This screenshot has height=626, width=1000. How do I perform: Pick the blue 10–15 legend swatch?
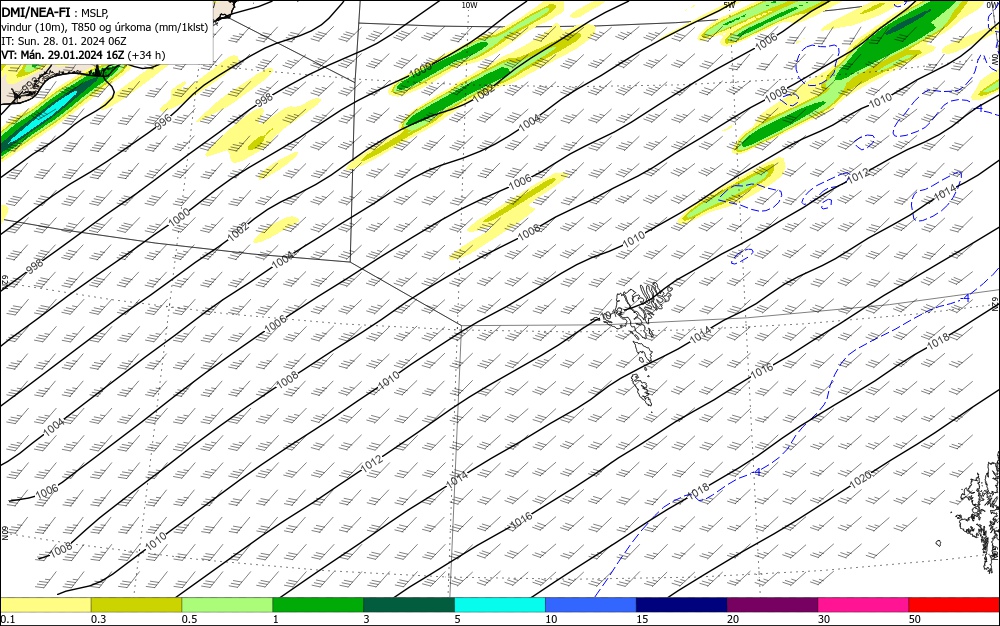pyautogui.click(x=591, y=605)
